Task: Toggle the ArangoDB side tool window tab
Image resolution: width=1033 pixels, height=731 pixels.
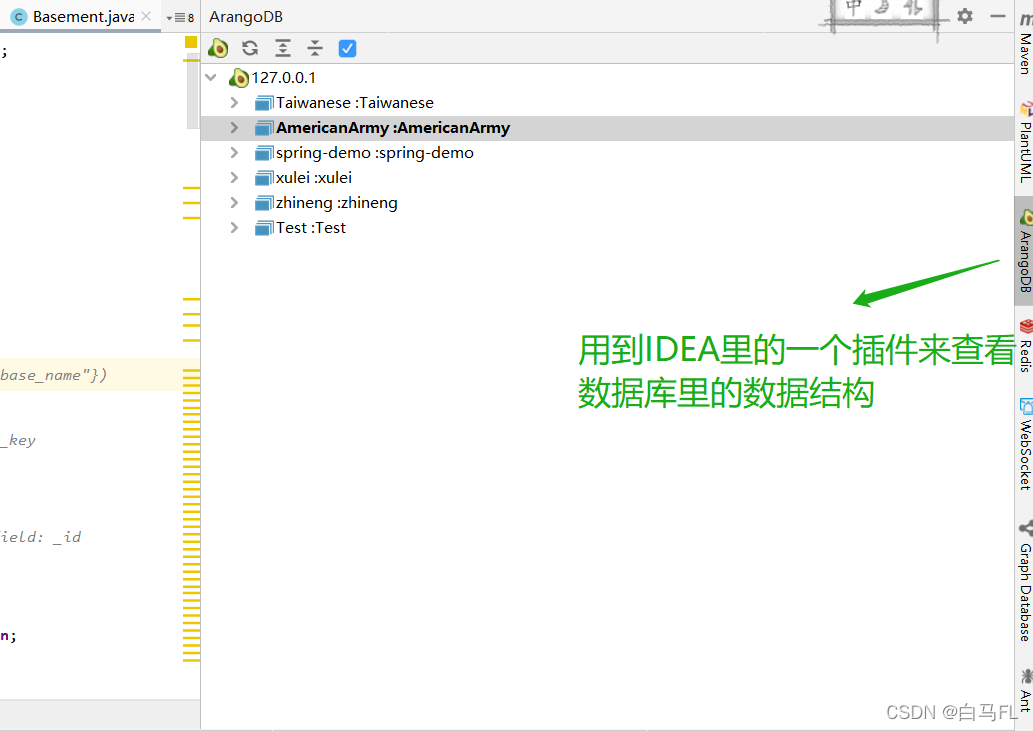Action: [1024, 251]
